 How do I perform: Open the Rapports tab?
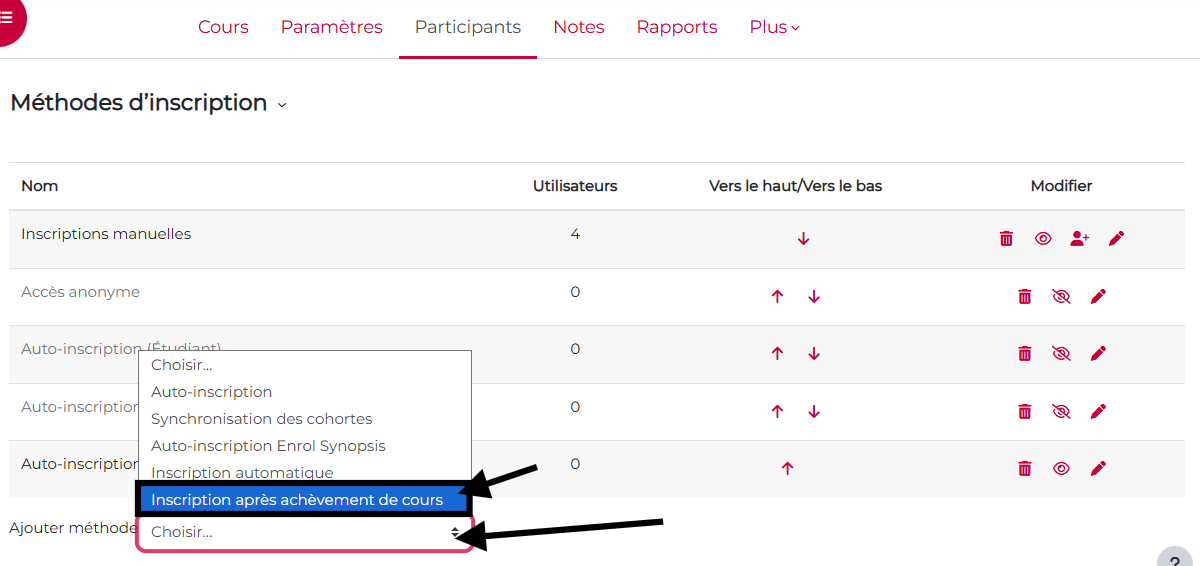(x=676, y=27)
